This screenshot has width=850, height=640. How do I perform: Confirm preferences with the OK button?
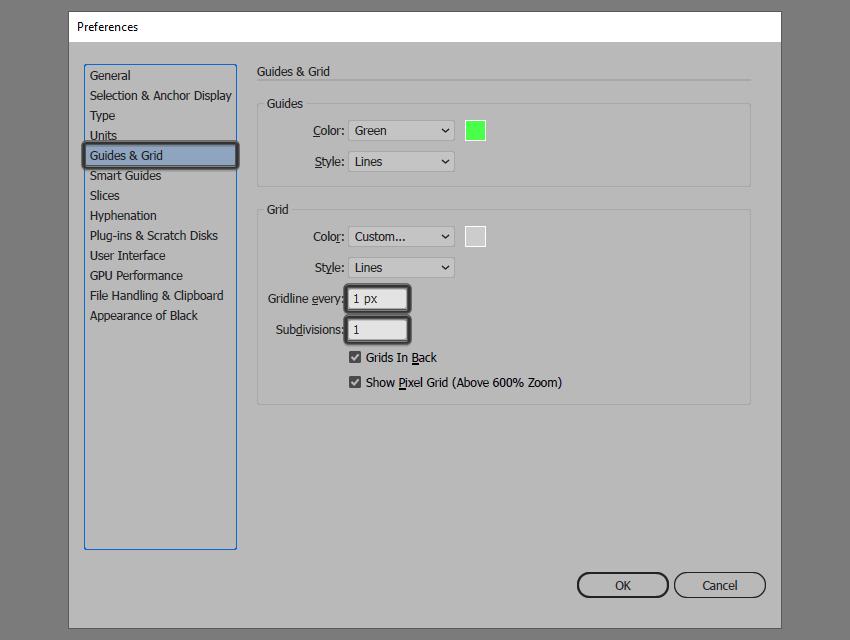pyautogui.click(x=622, y=585)
